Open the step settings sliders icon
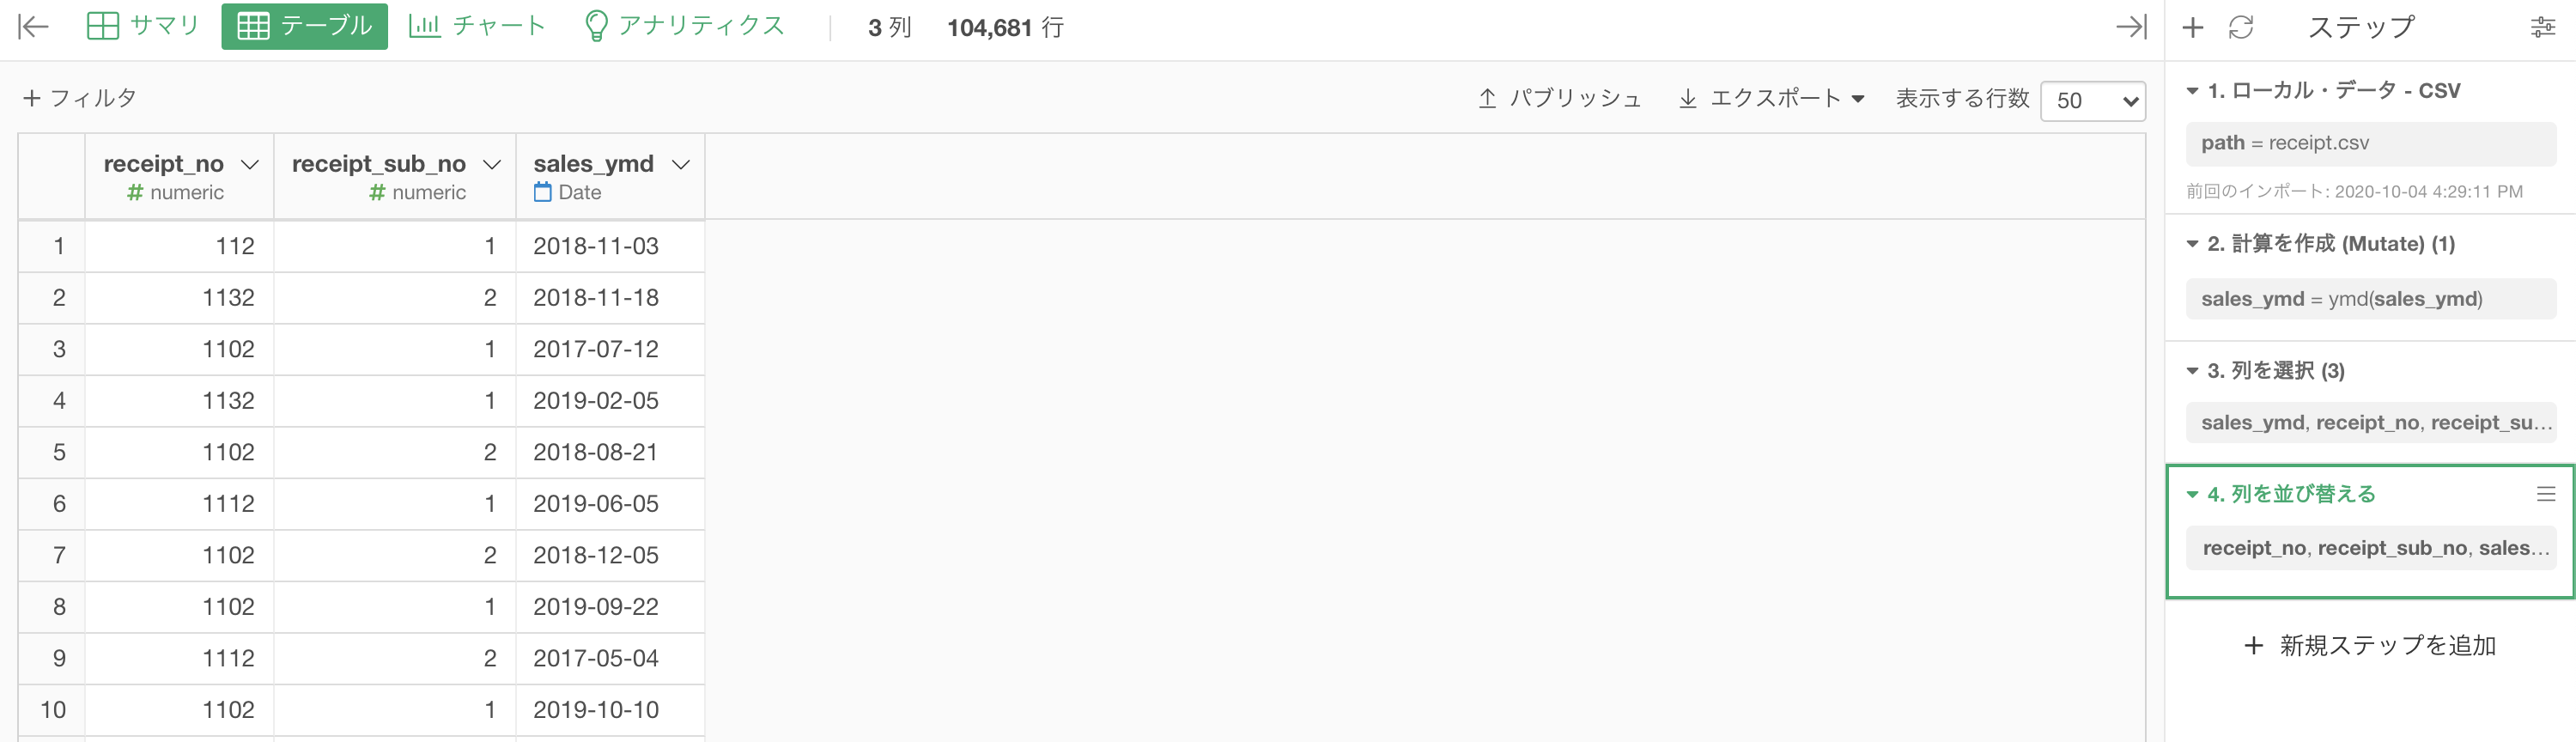 click(2543, 27)
